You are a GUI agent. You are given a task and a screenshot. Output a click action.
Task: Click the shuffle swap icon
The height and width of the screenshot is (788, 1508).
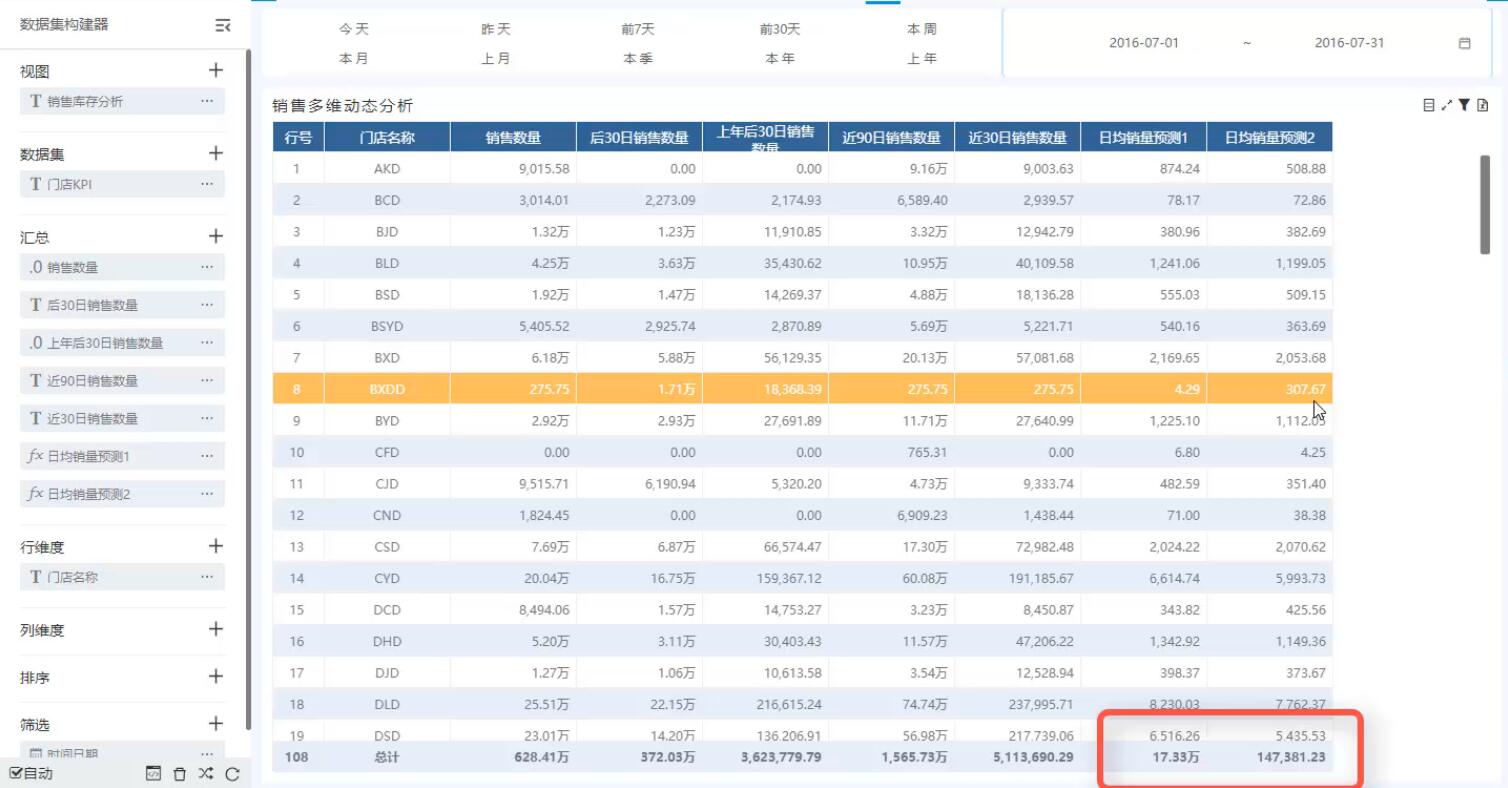[x=206, y=773]
